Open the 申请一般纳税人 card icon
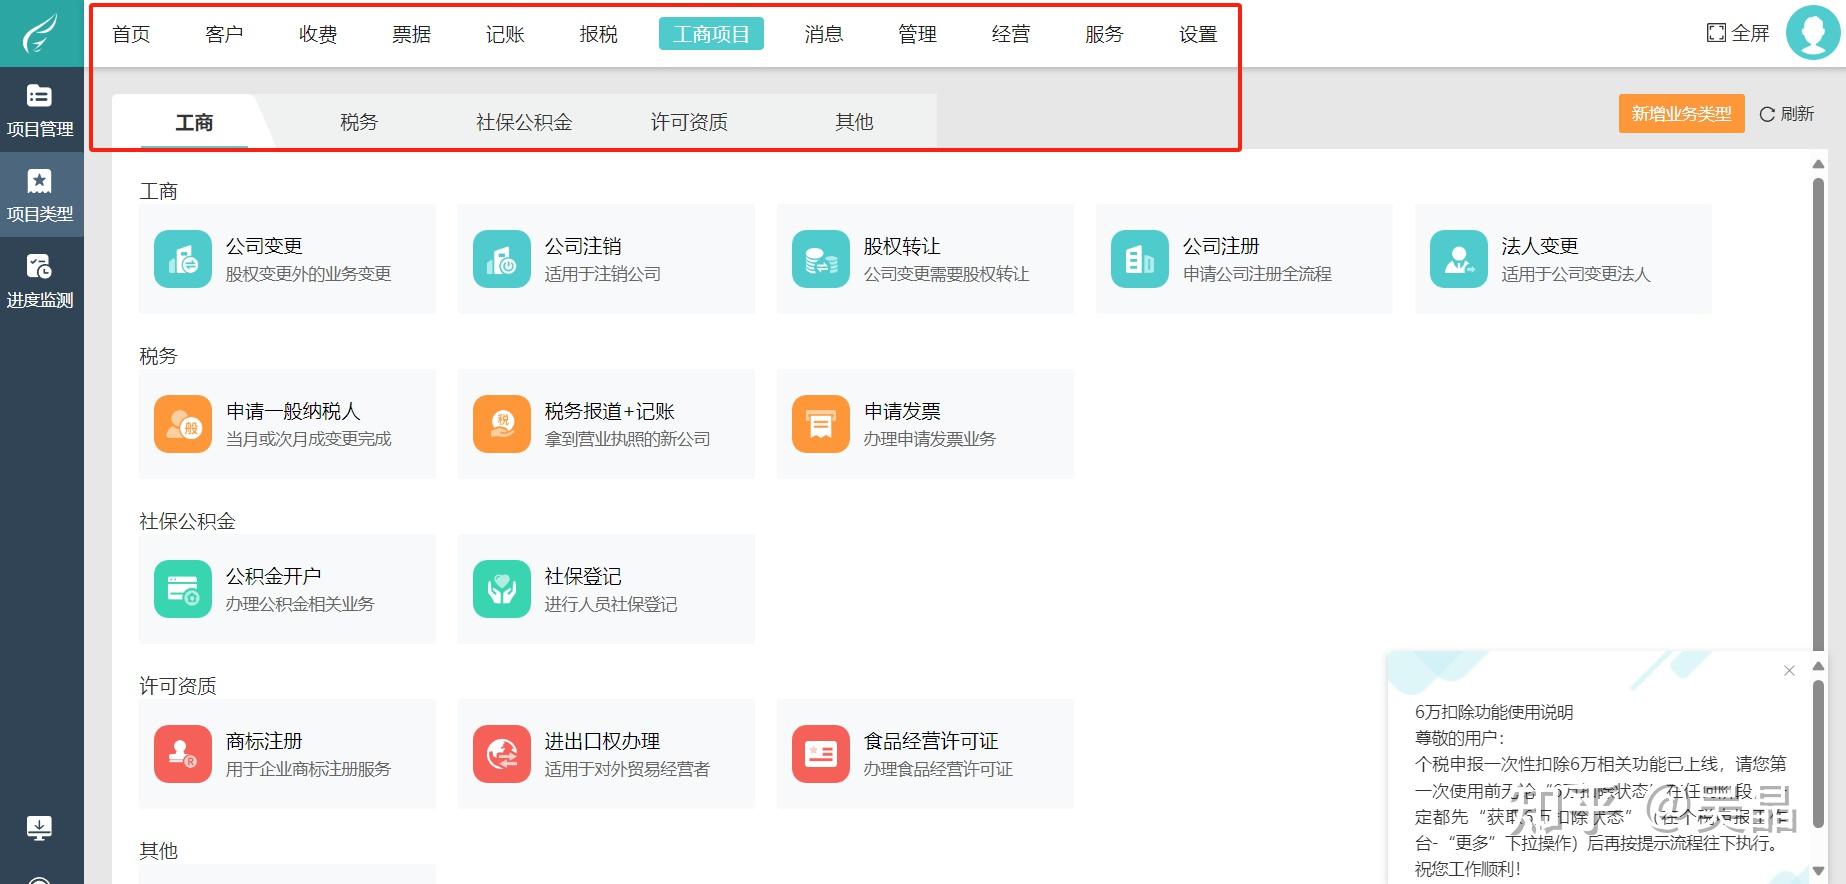This screenshot has height=884, width=1846. point(183,424)
